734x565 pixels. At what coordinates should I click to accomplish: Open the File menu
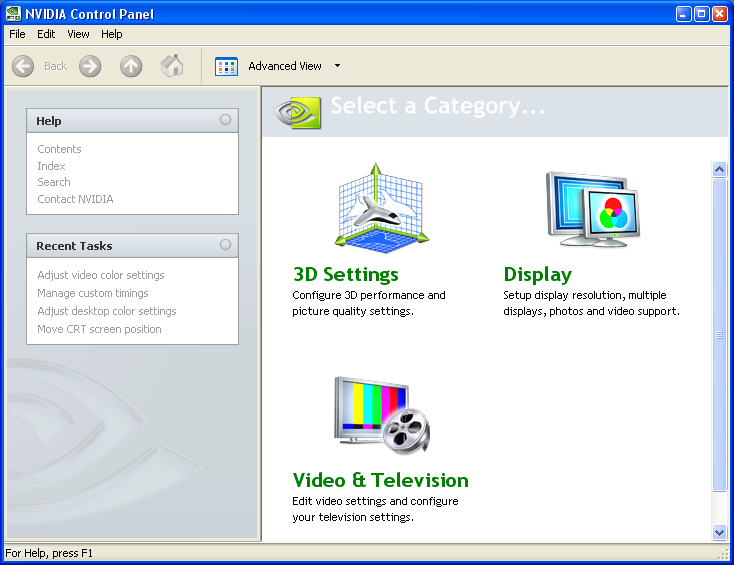coord(17,34)
